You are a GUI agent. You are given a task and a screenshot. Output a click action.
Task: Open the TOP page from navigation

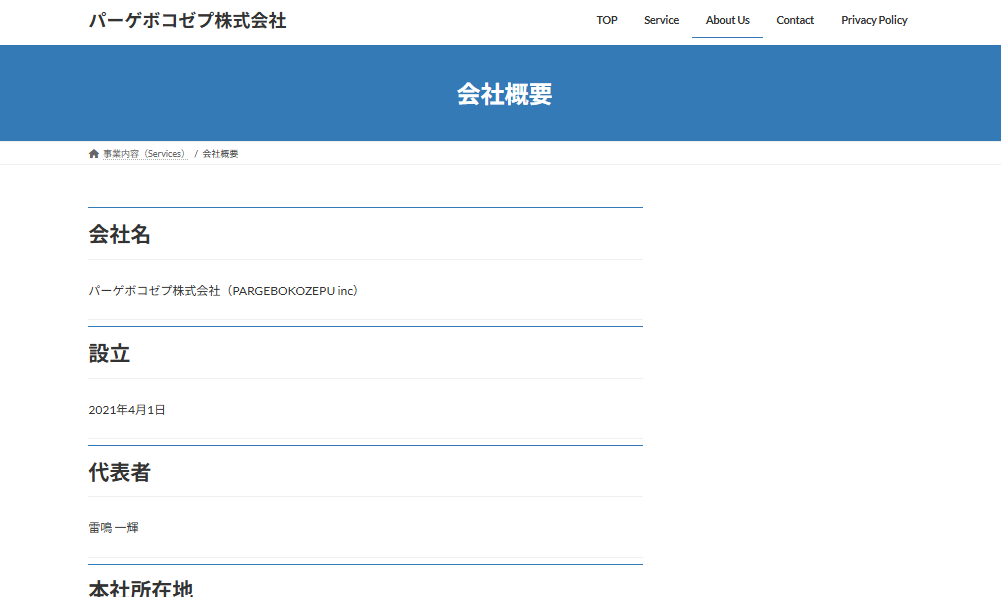pyautogui.click(x=606, y=20)
